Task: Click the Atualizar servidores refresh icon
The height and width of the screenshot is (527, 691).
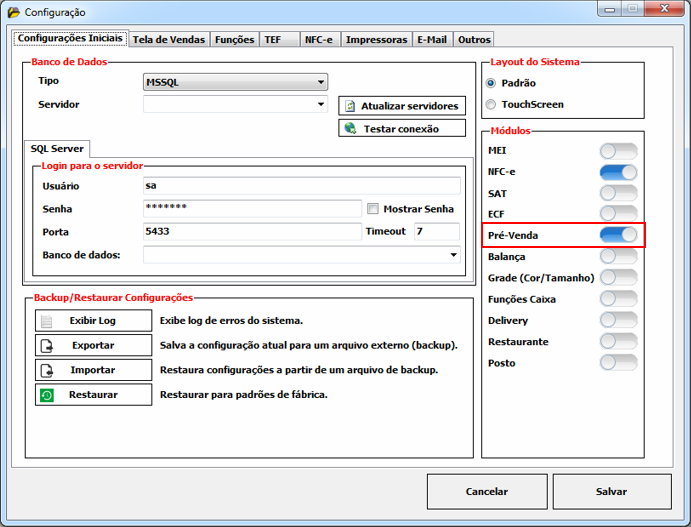Action: [350, 106]
